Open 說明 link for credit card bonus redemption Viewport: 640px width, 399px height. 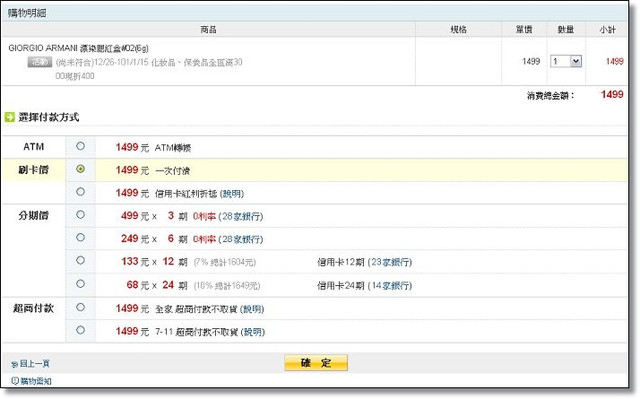coord(232,194)
